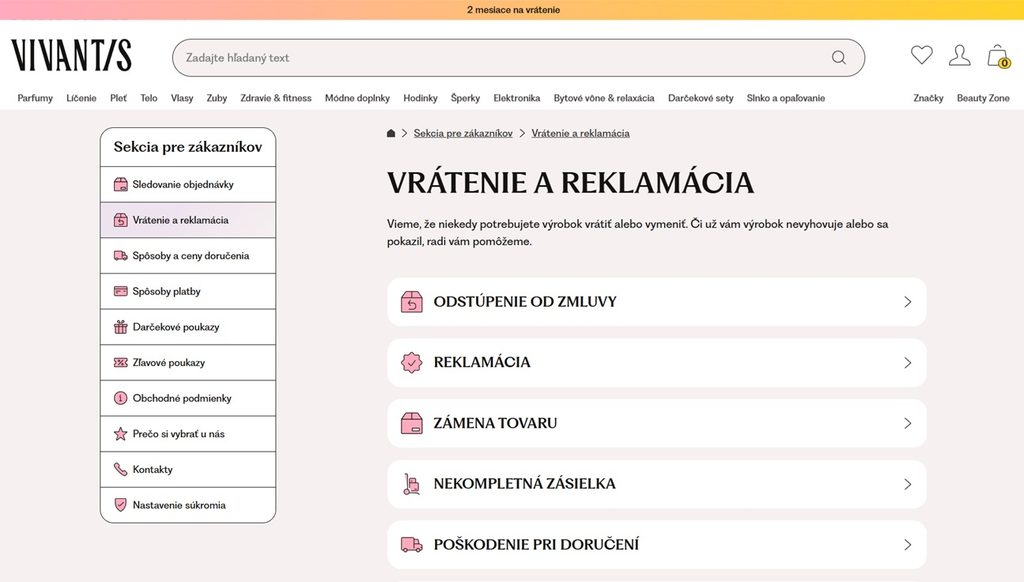The width and height of the screenshot is (1024, 582).
Task: Click the home icon in breadcrumb
Action: pos(391,133)
